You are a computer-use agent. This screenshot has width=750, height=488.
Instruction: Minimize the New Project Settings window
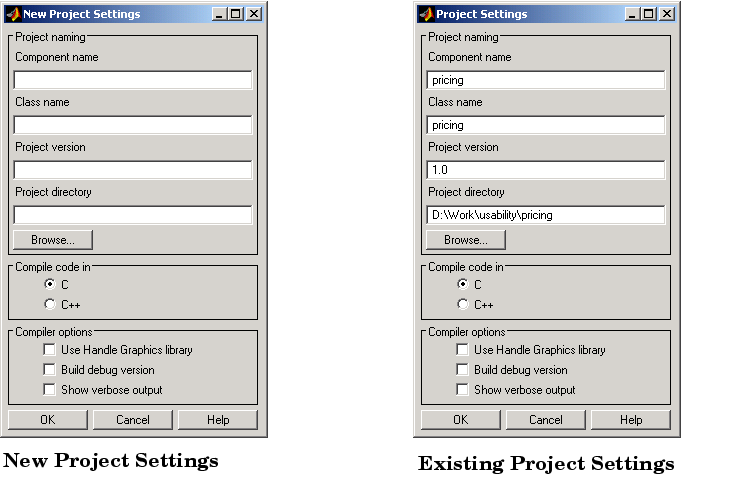click(219, 14)
